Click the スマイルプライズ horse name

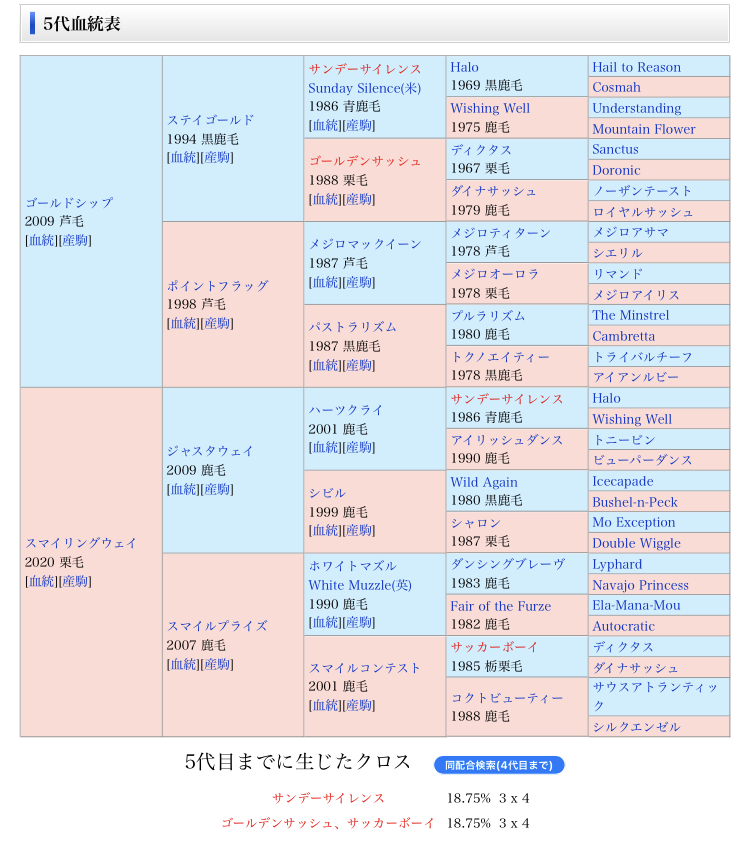(x=217, y=626)
